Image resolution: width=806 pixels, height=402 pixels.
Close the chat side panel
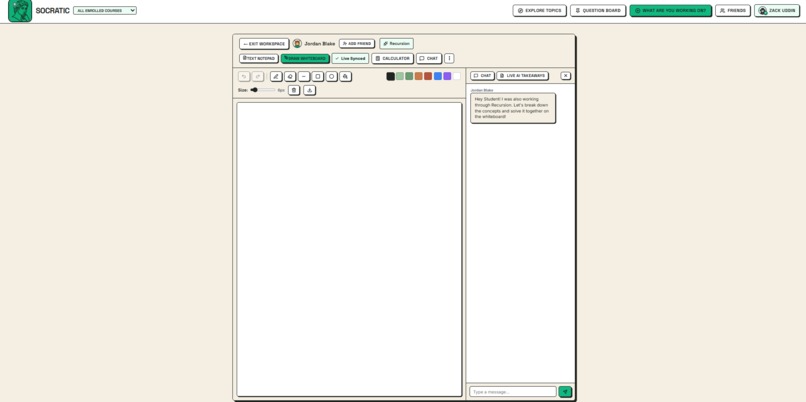tap(565, 76)
